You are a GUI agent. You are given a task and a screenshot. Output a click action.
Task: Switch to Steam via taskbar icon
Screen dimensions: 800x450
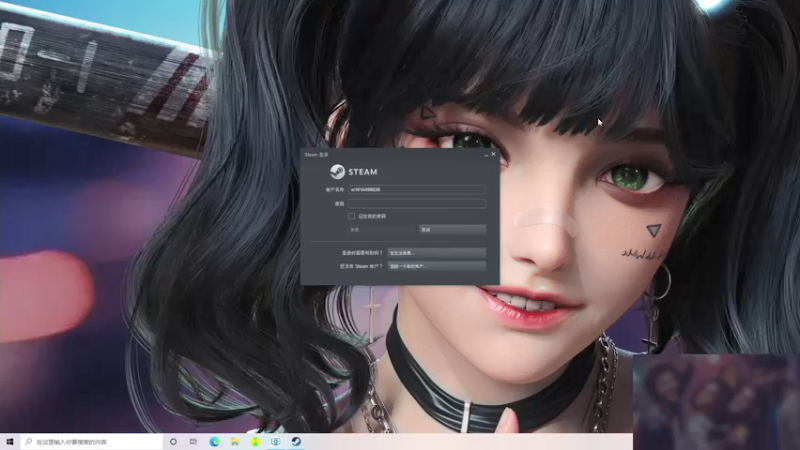click(296, 442)
